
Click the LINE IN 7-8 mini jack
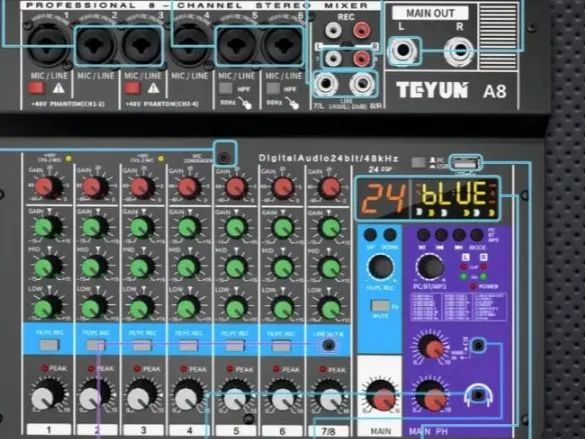tap(328, 345)
